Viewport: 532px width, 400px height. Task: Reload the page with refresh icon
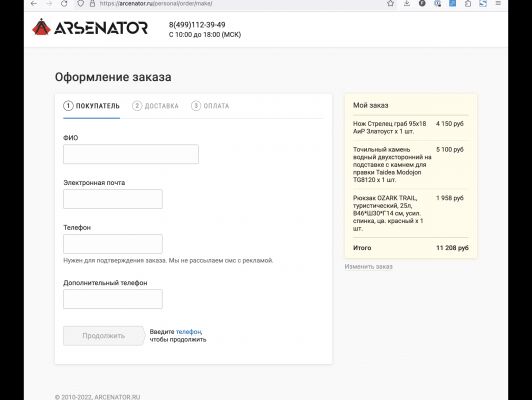(x=64, y=3)
